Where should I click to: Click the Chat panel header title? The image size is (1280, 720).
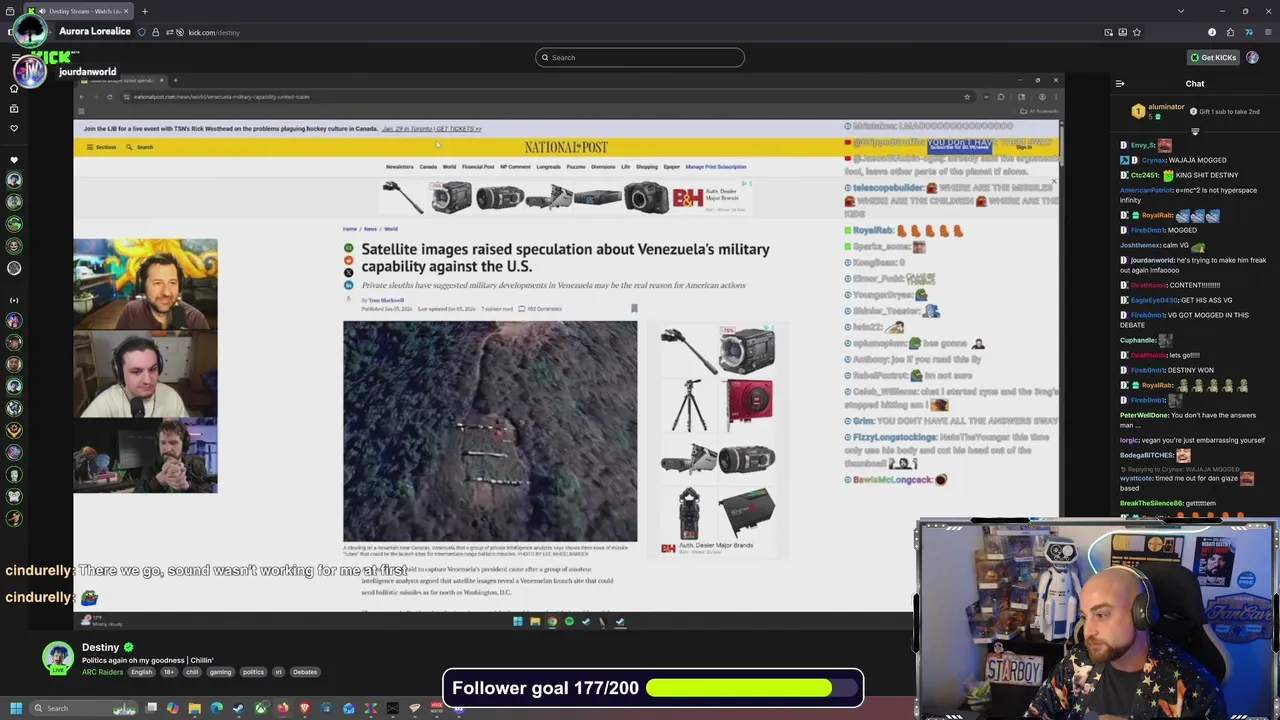click(1195, 84)
